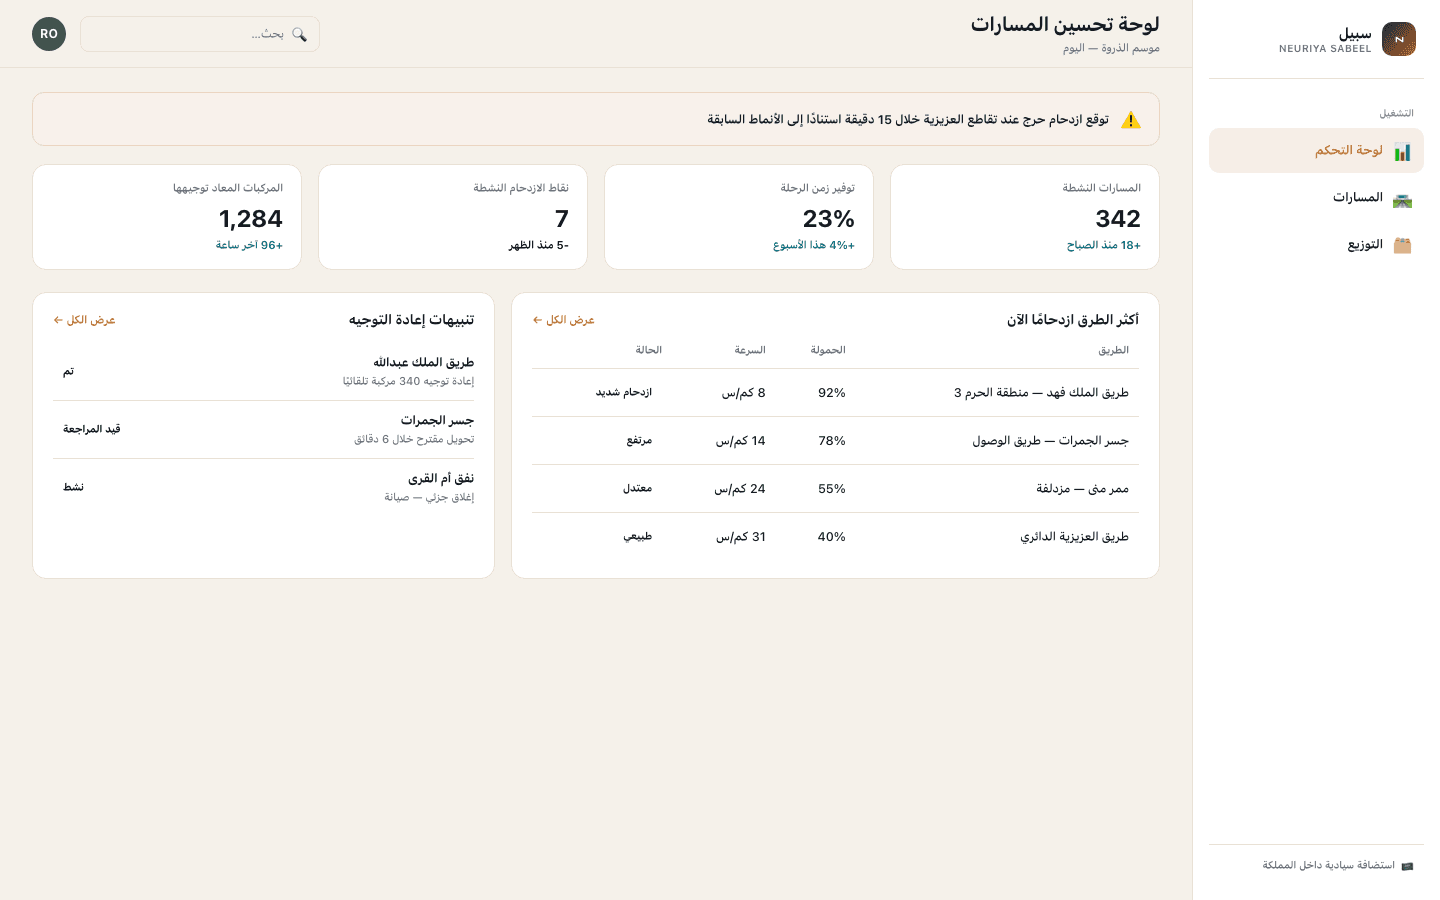Click the +18 منذ الصباح change text

(1104, 245)
